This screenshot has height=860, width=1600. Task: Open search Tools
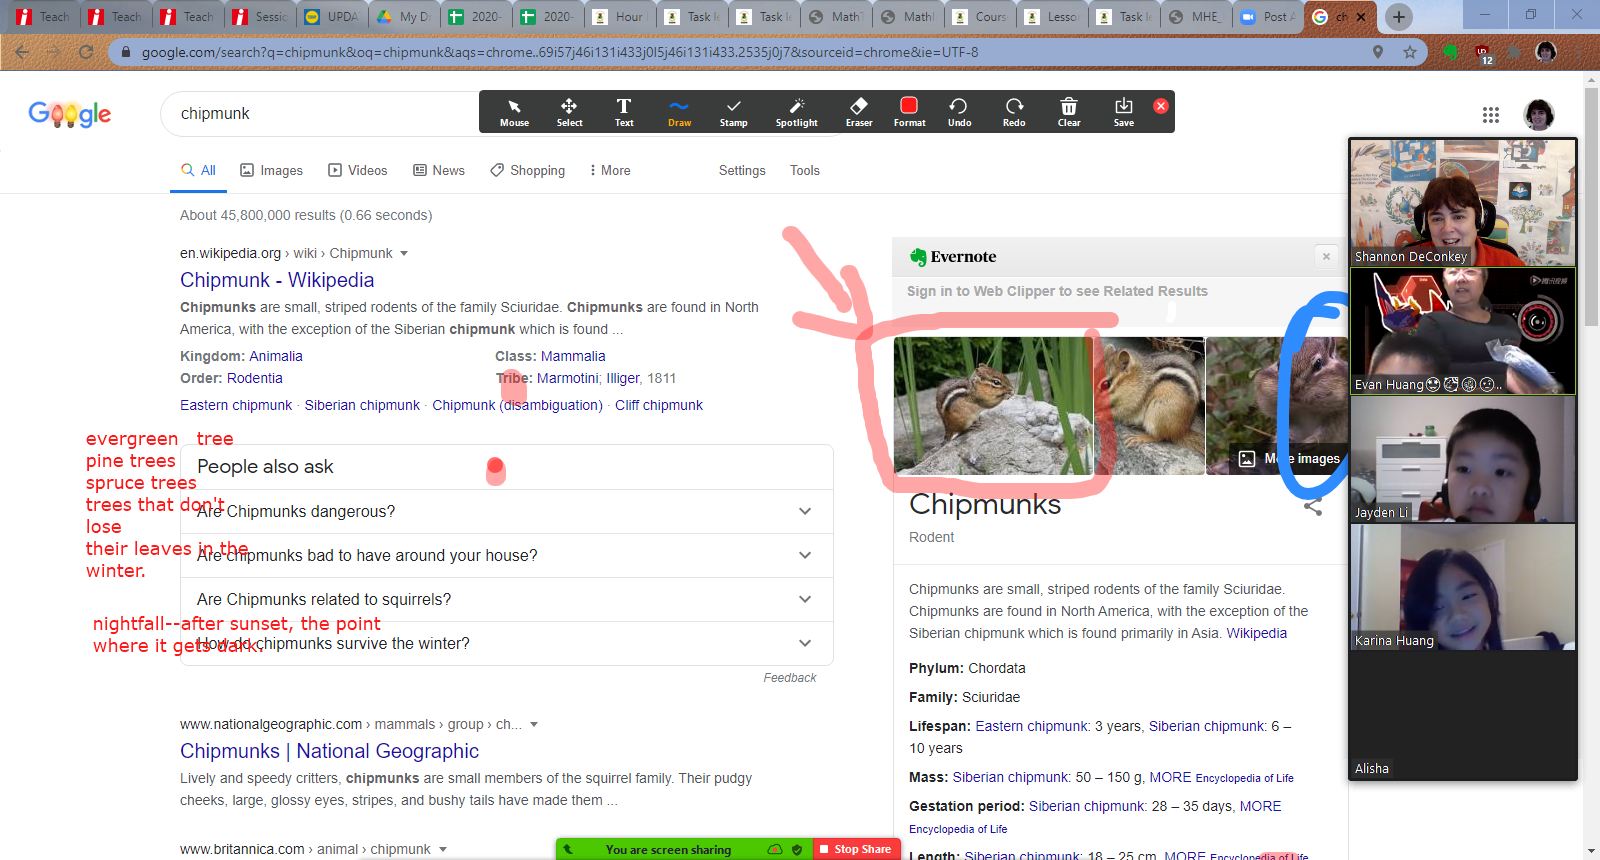click(805, 171)
